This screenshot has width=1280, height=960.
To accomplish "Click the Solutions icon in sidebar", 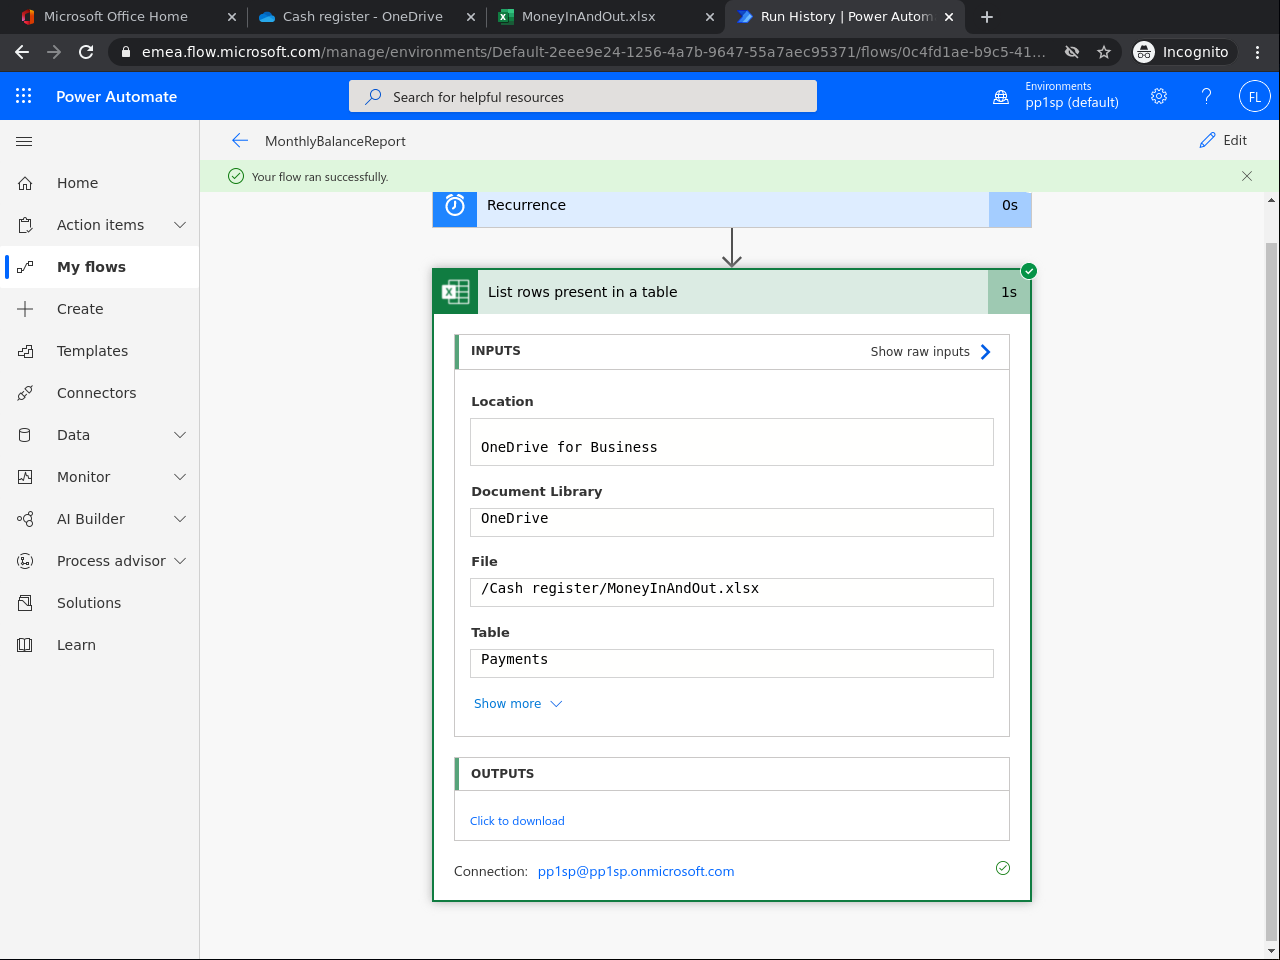I will (25, 603).
